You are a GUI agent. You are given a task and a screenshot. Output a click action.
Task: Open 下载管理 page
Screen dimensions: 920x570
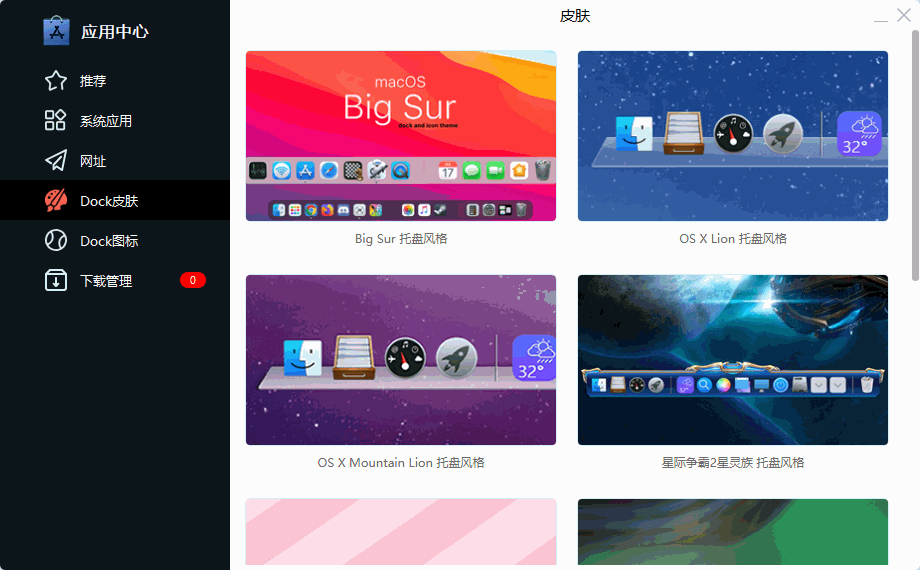[x=115, y=280]
